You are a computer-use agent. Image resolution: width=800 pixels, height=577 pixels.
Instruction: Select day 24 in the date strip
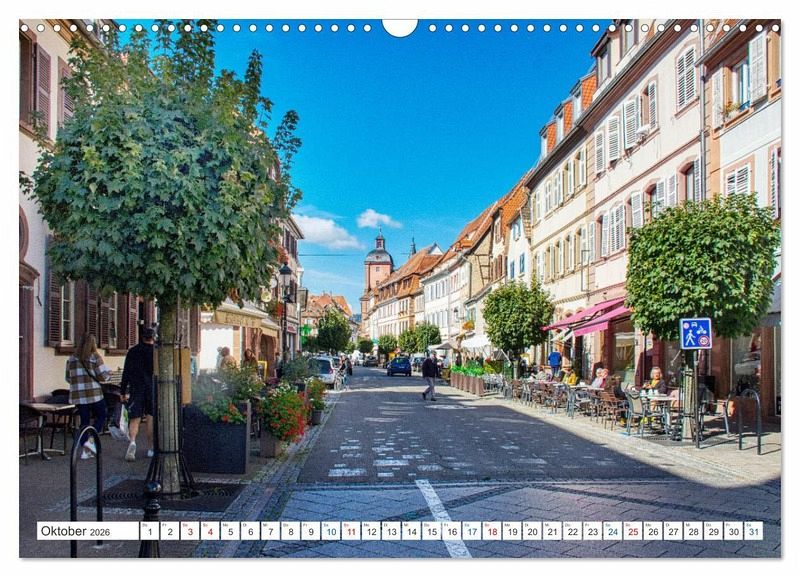612,531
